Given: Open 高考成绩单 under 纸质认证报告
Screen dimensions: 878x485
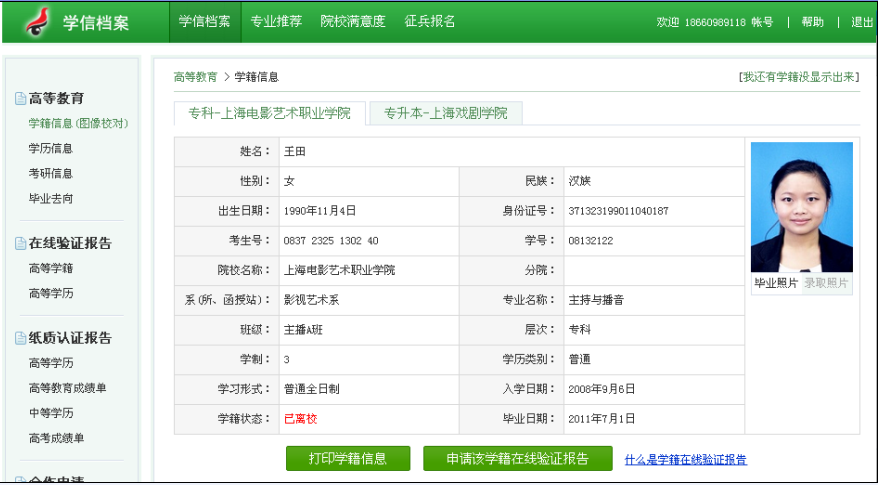Looking at the screenshot, I should [x=57, y=438].
